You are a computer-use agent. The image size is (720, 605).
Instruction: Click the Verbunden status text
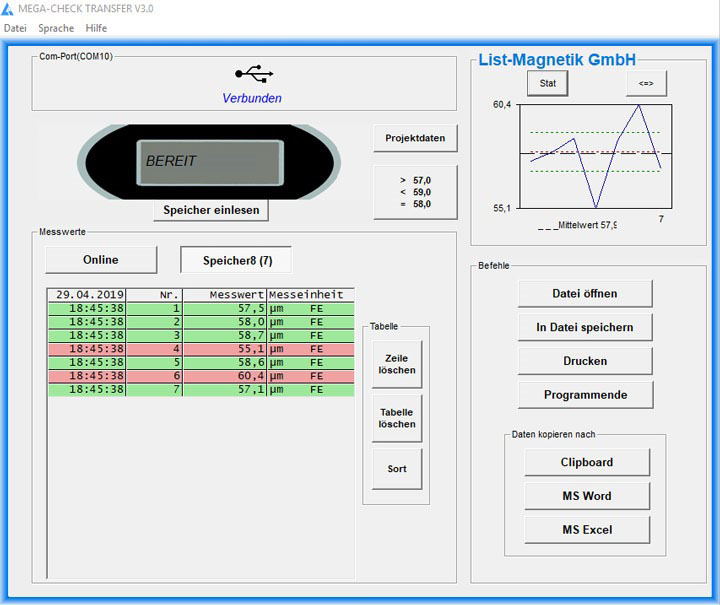click(x=252, y=98)
